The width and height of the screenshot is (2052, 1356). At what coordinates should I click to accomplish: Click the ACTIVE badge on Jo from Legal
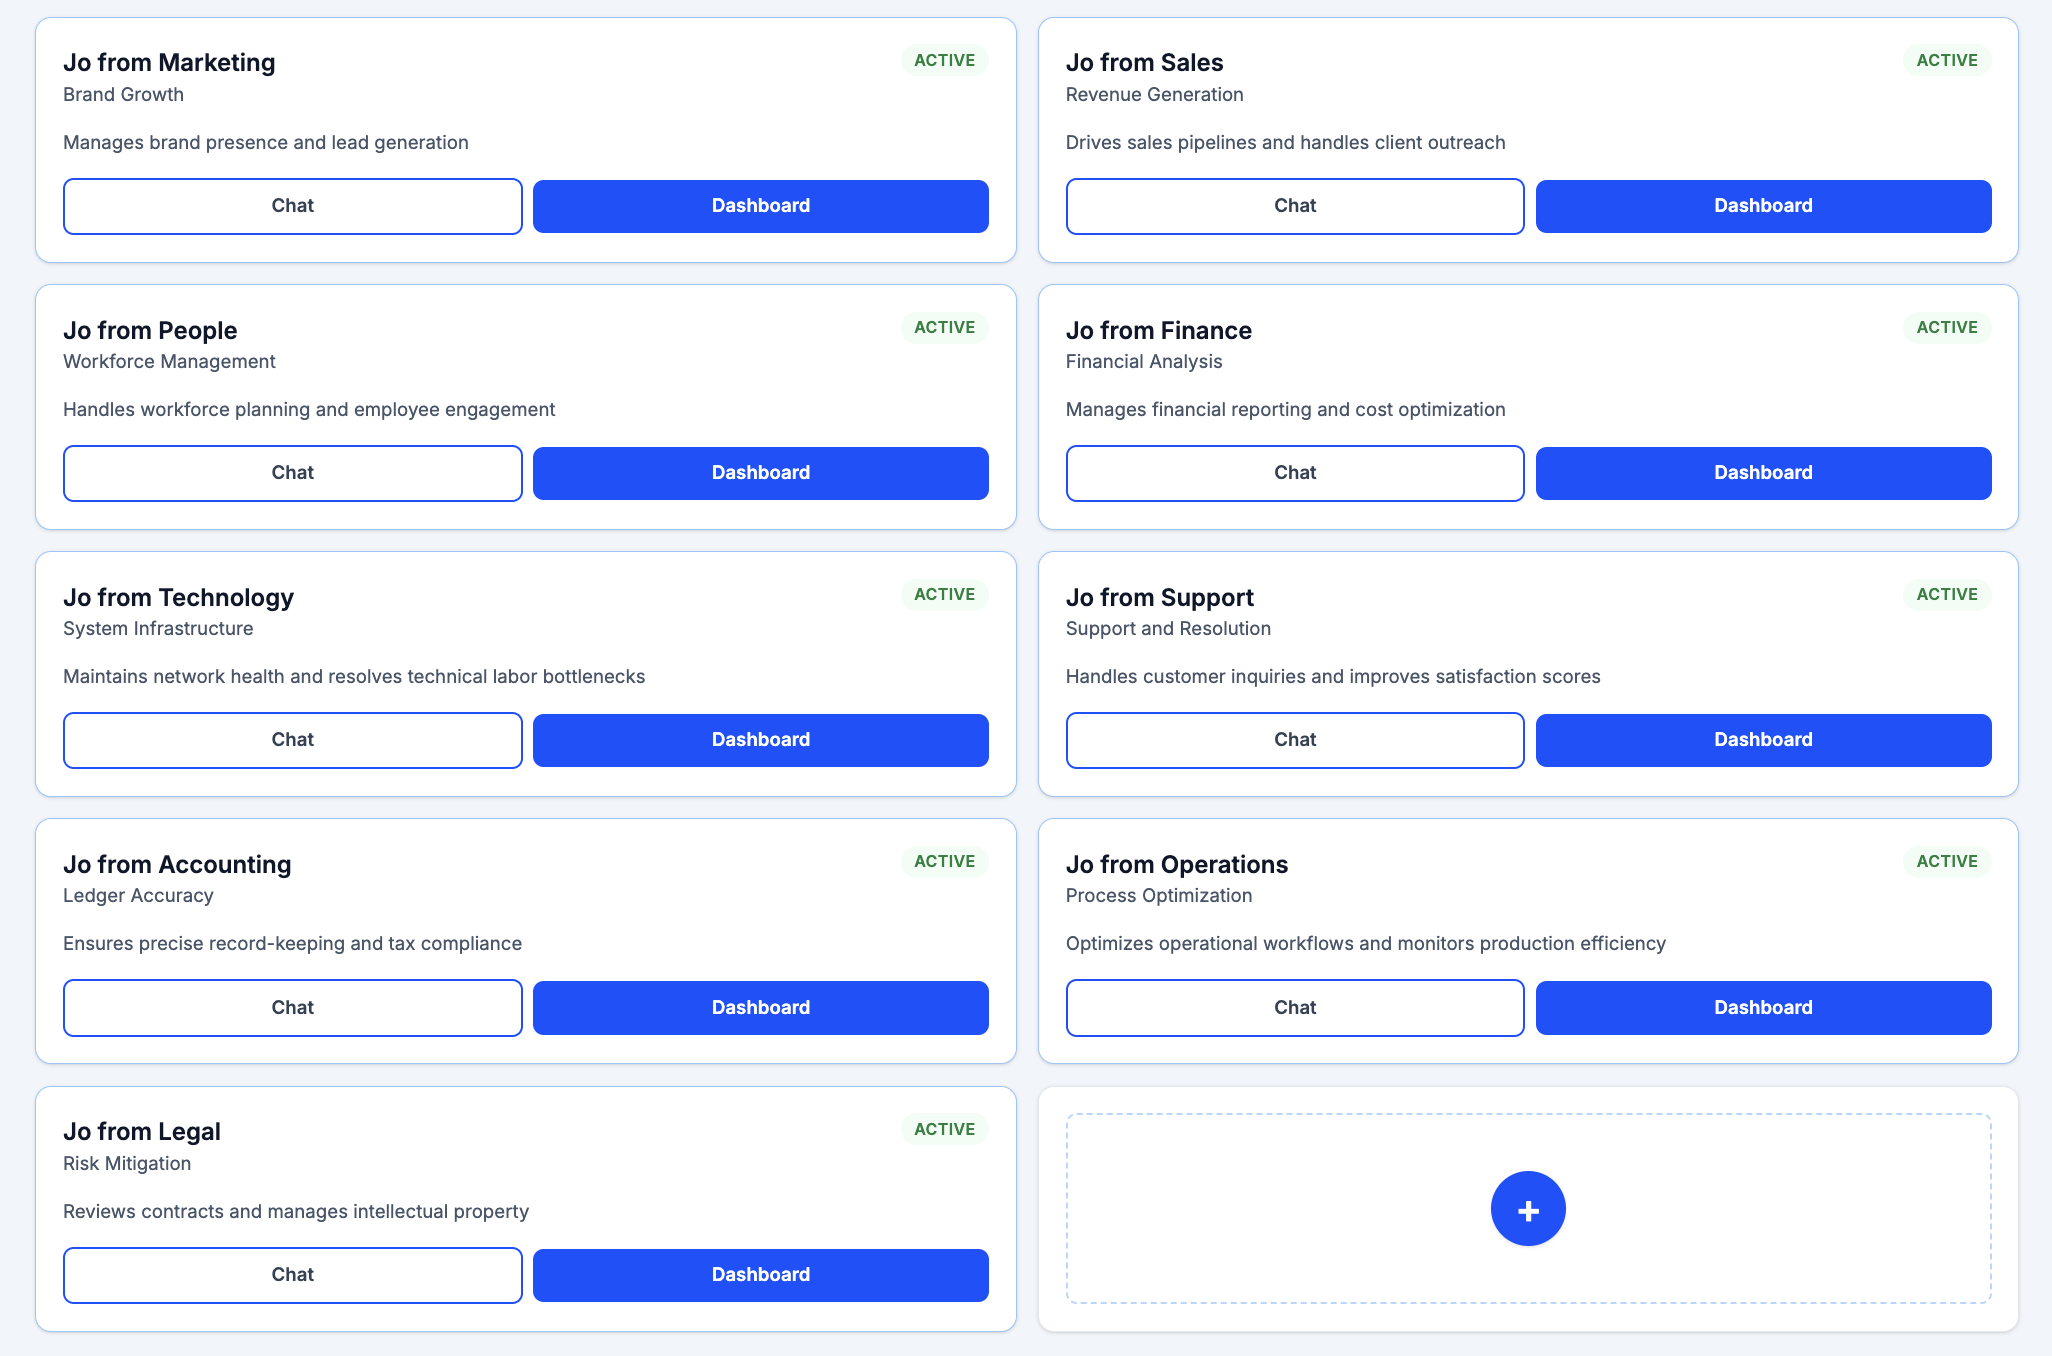[x=943, y=1129]
